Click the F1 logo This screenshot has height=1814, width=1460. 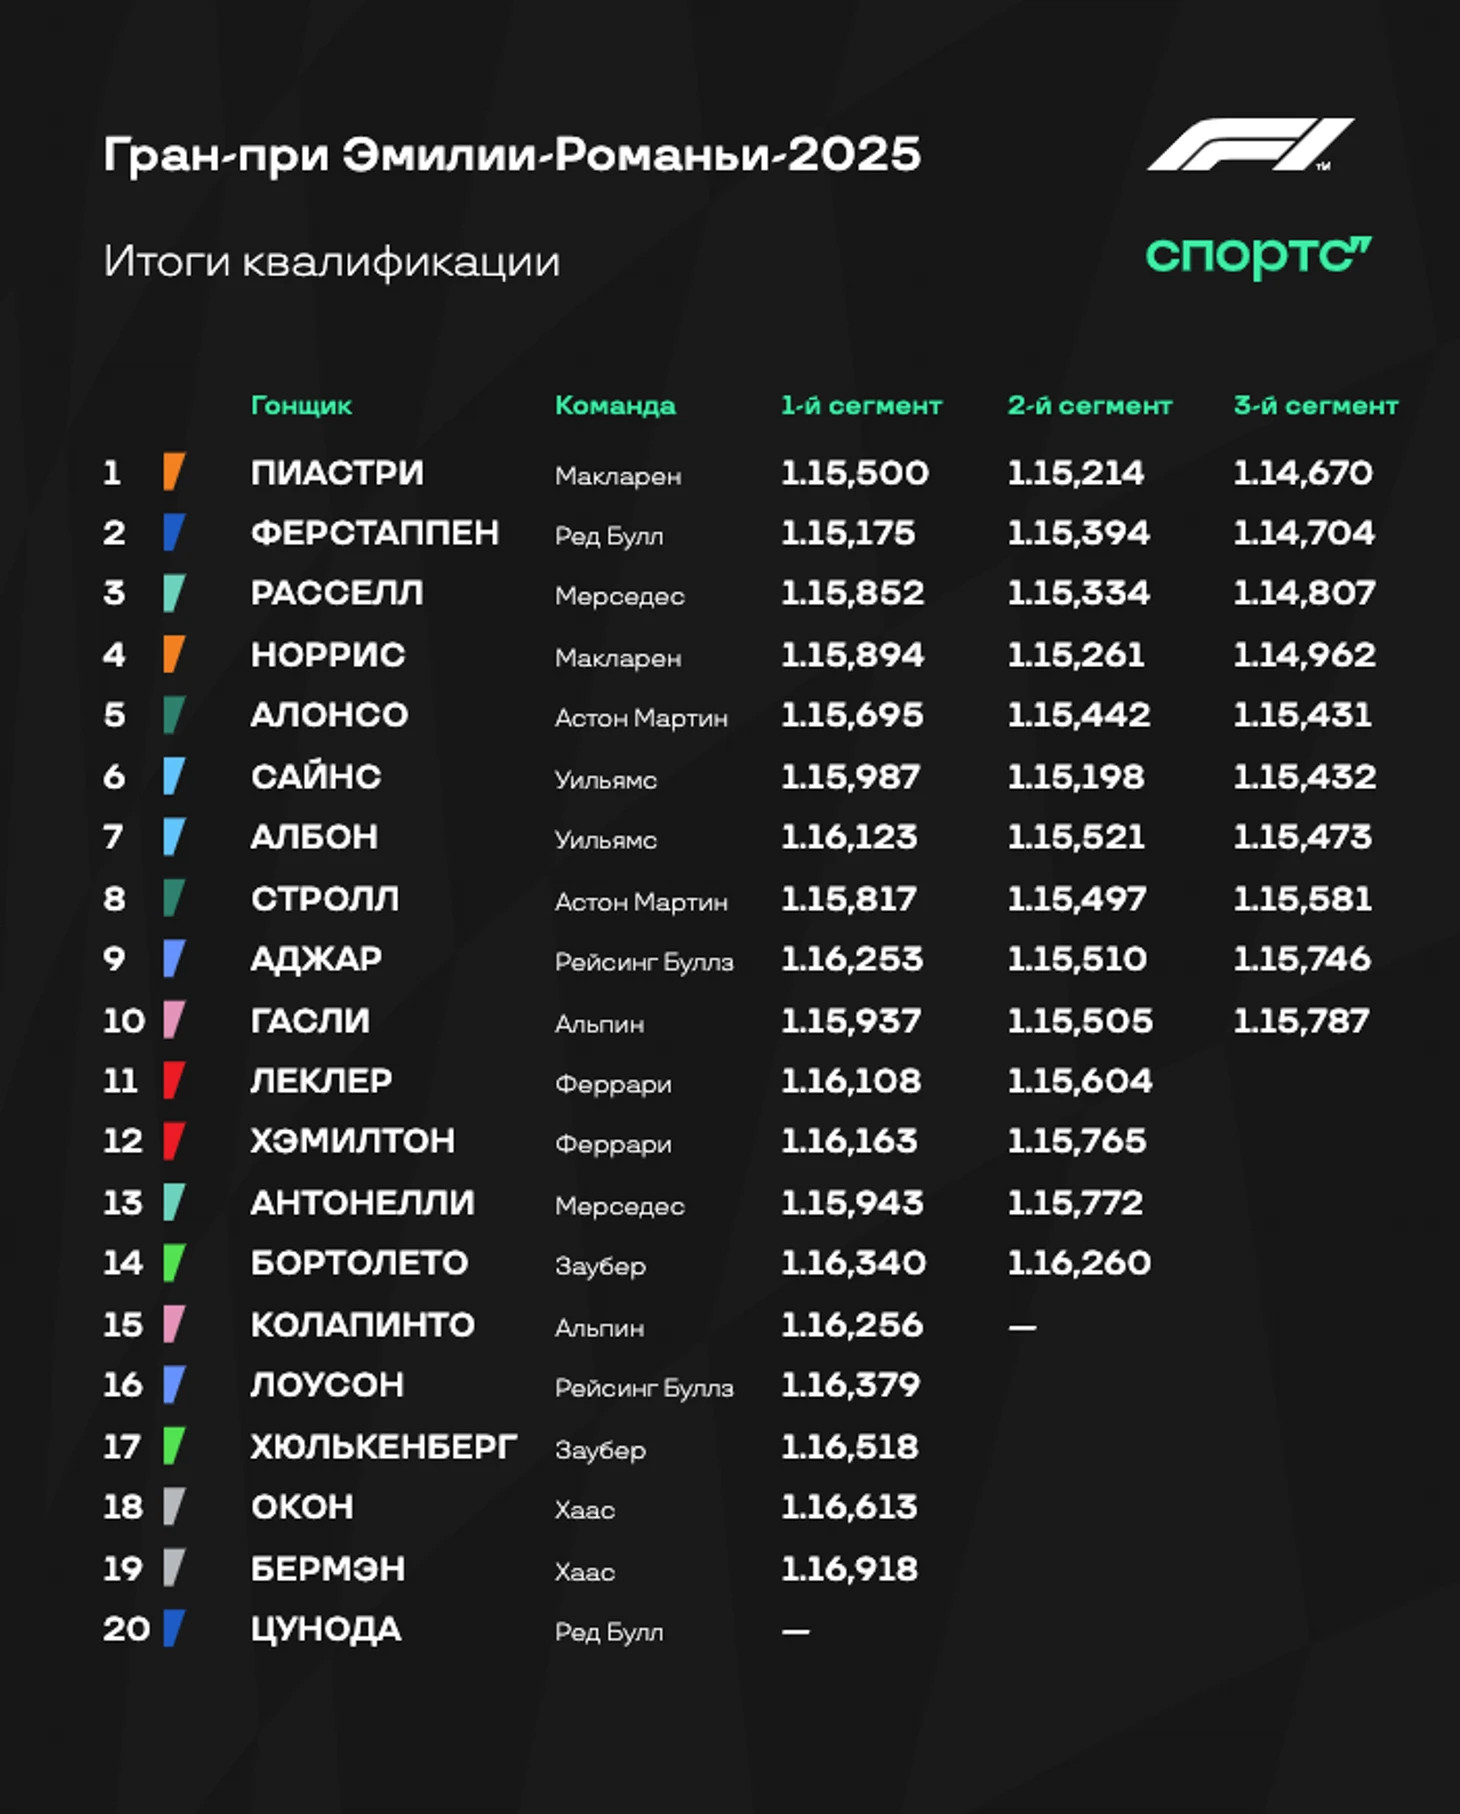(x=1250, y=145)
